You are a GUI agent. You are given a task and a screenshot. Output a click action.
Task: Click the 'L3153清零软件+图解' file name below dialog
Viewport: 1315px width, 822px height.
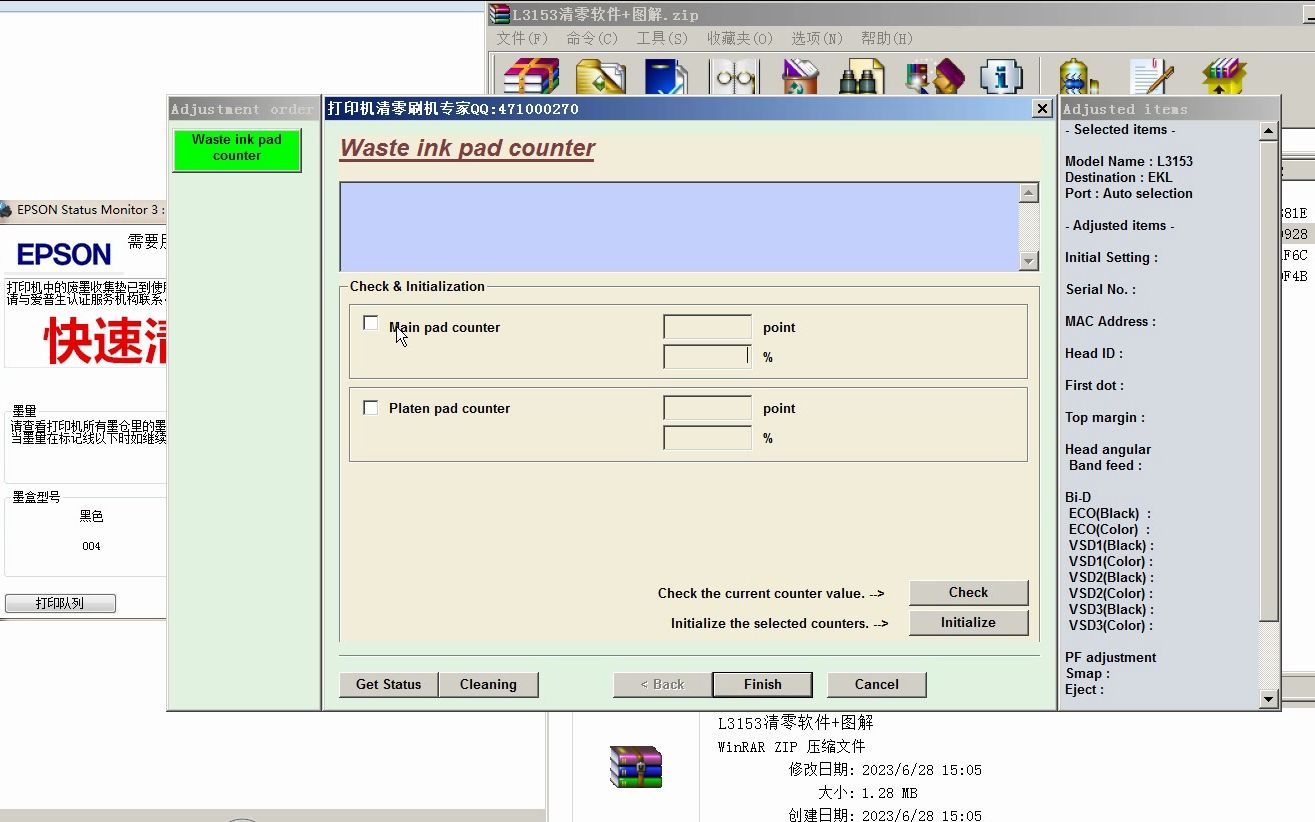(x=796, y=723)
